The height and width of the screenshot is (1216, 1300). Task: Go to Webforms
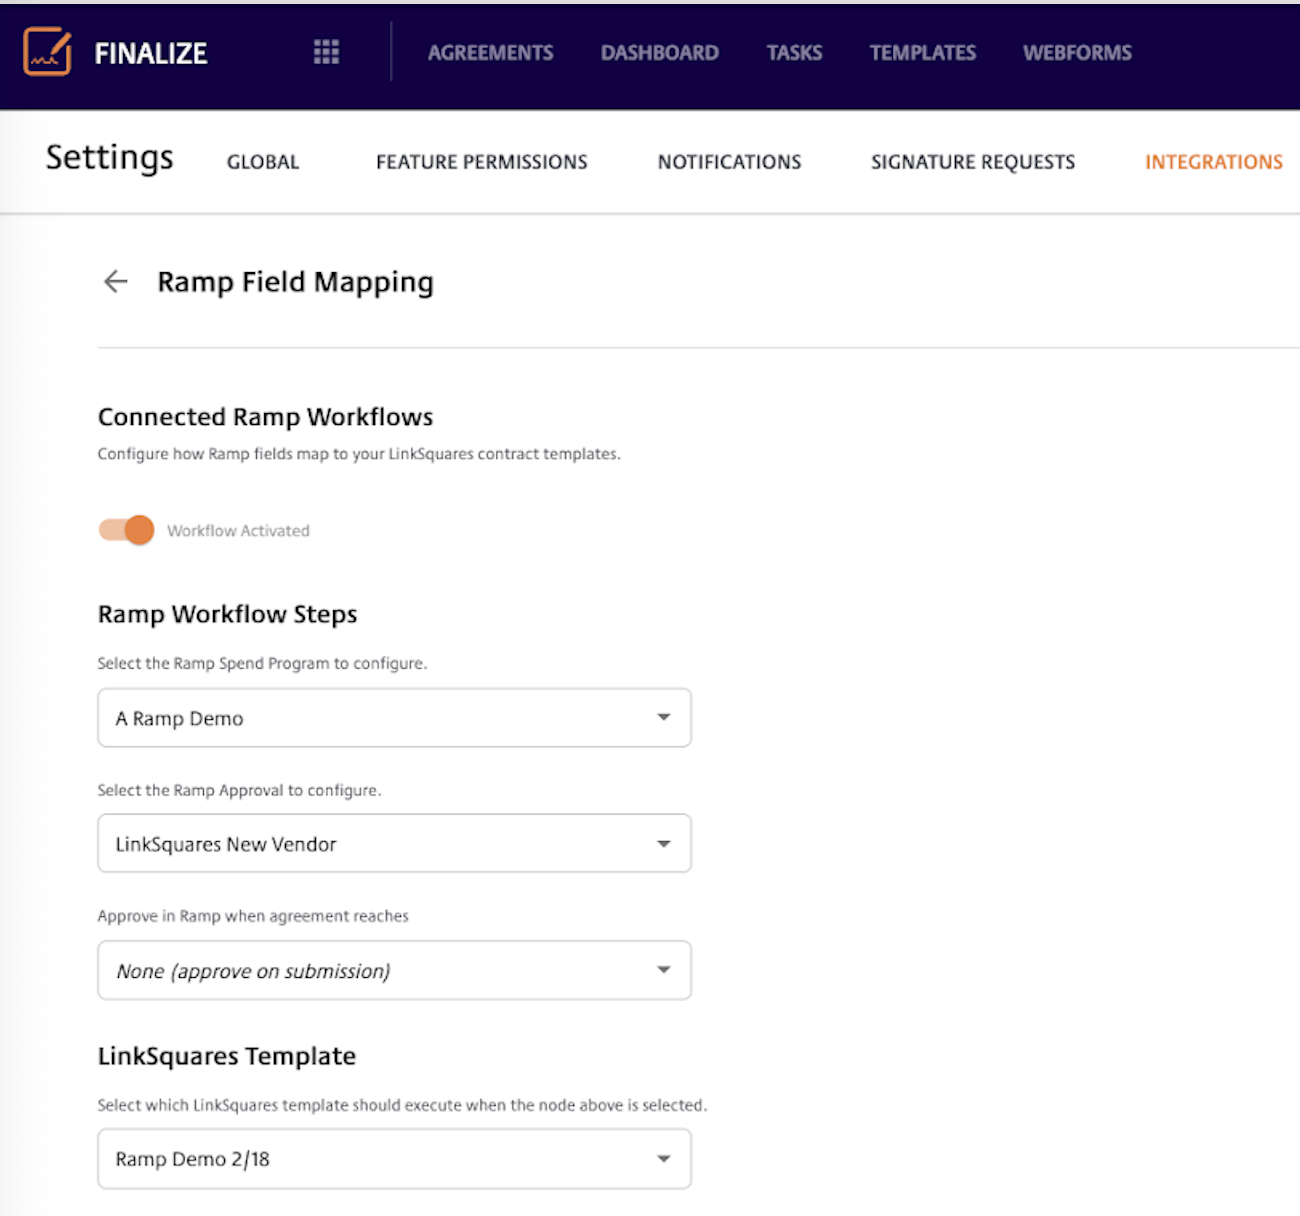[1077, 53]
